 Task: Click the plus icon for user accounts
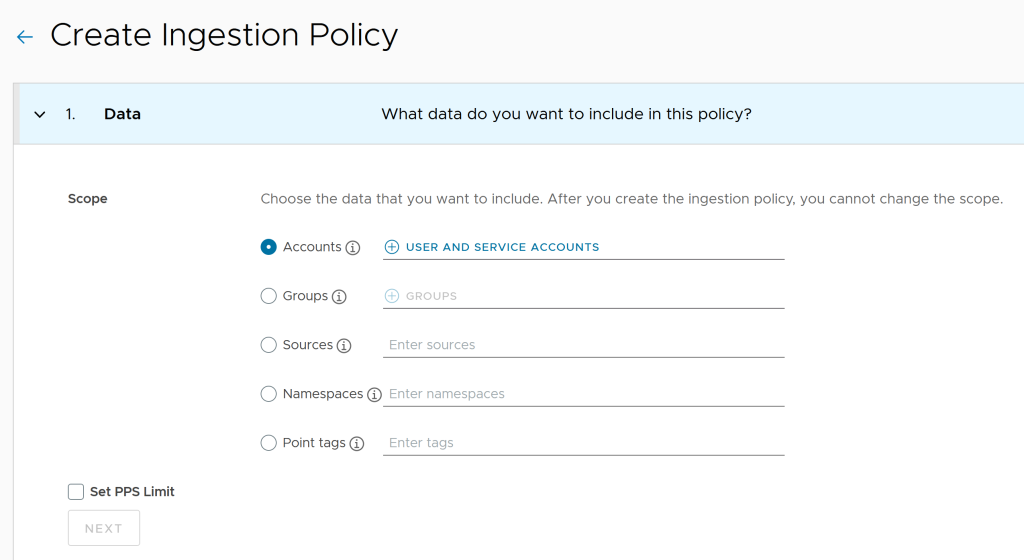[x=392, y=247]
